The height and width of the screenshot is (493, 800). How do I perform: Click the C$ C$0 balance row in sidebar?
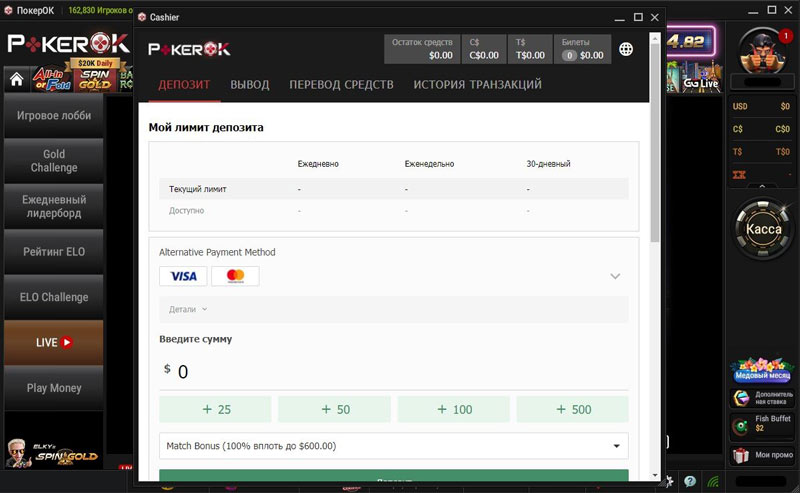(x=761, y=129)
